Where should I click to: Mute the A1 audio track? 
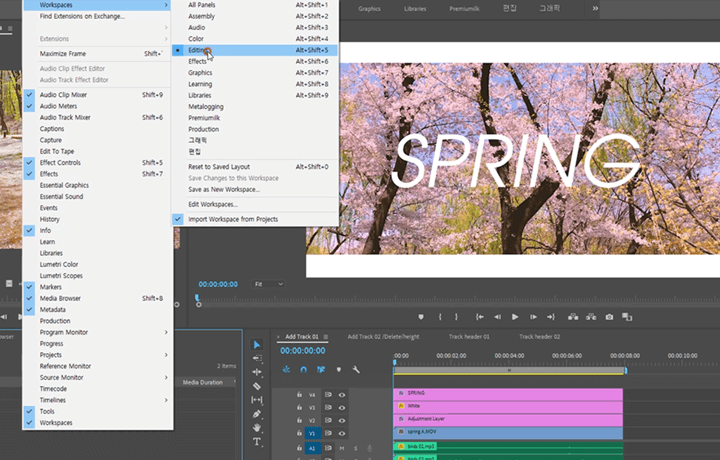pyautogui.click(x=342, y=448)
